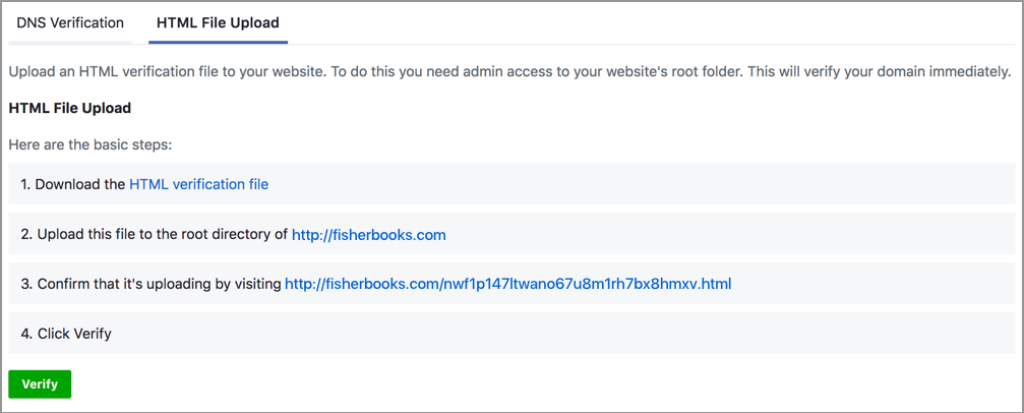Click the bold "HTML File Upload" heading
The width and height of the screenshot is (1024, 413).
click(70, 108)
